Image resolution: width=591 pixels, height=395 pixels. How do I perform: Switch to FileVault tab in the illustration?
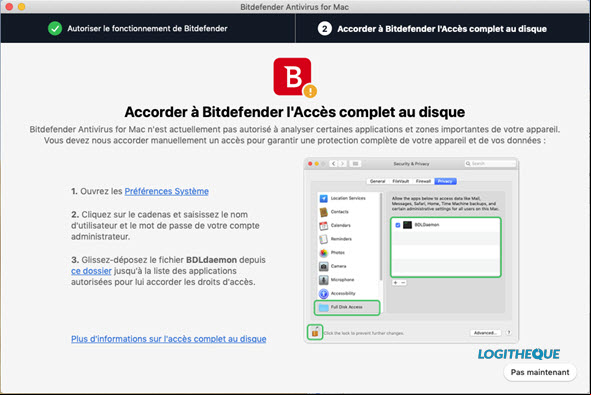tap(400, 181)
